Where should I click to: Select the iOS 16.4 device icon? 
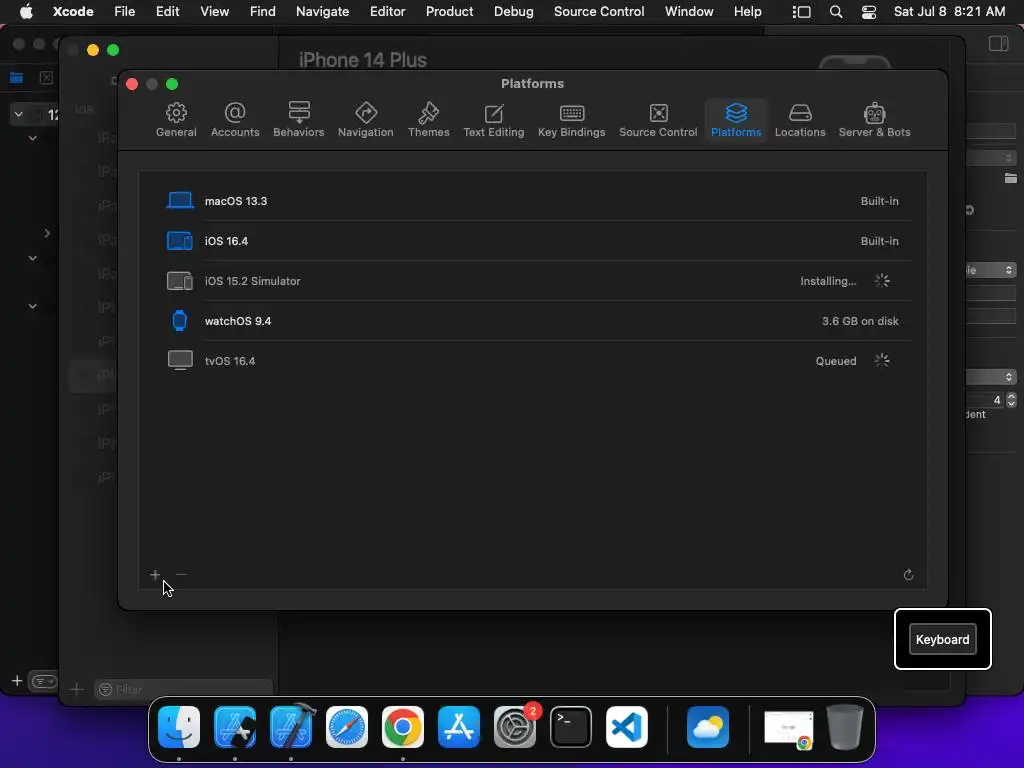coord(180,240)
